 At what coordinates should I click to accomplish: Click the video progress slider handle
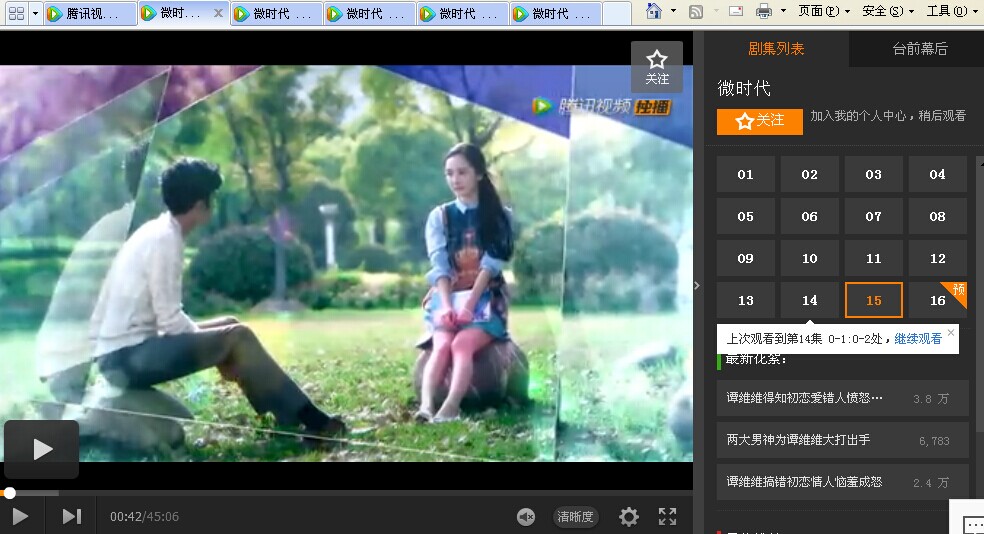[9, 493]
